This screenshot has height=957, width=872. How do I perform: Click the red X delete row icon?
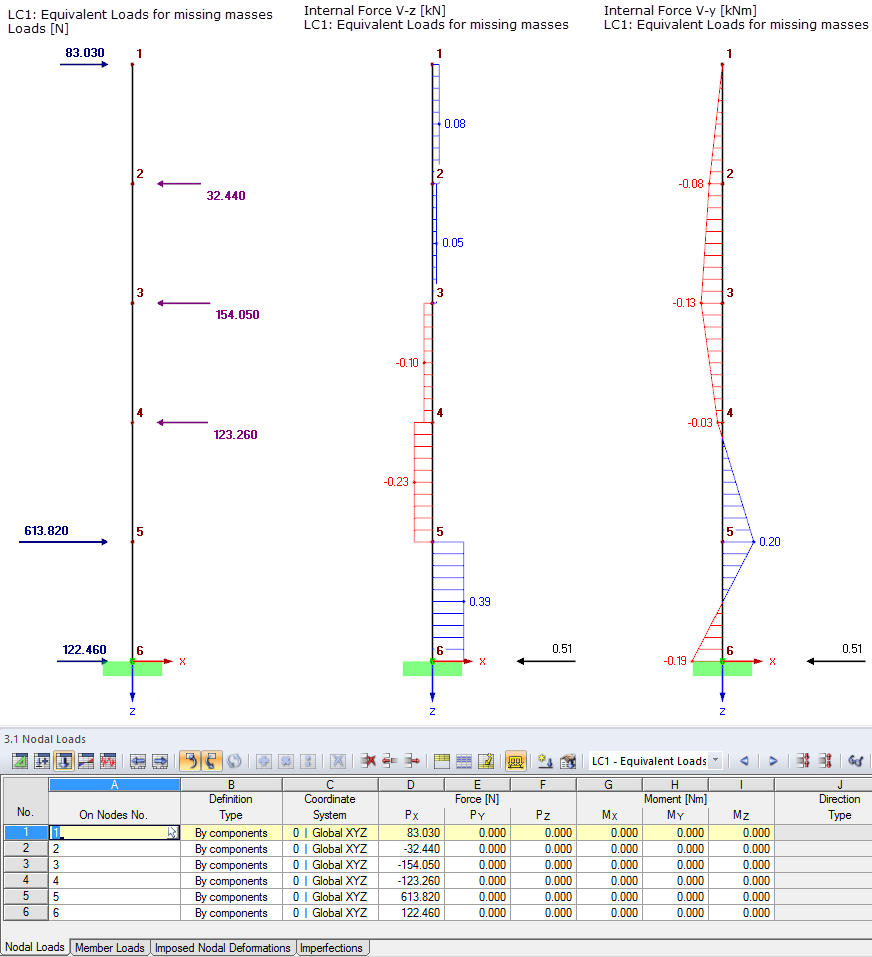367,761
